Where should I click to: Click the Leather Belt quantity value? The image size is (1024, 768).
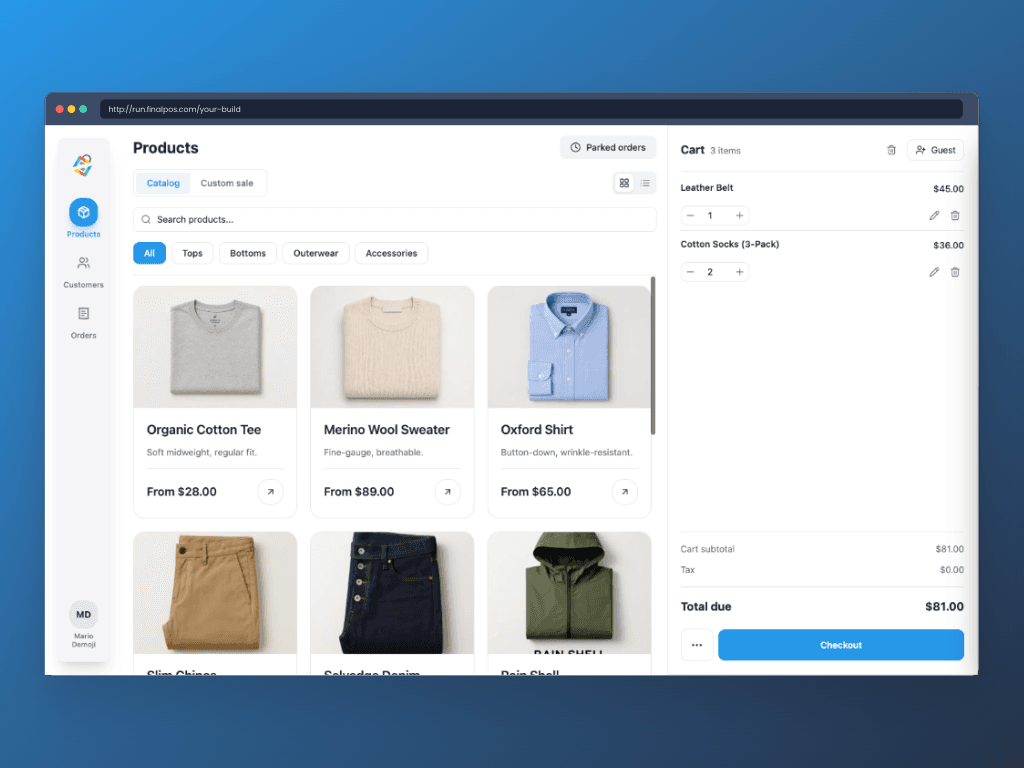pos(710,216)
